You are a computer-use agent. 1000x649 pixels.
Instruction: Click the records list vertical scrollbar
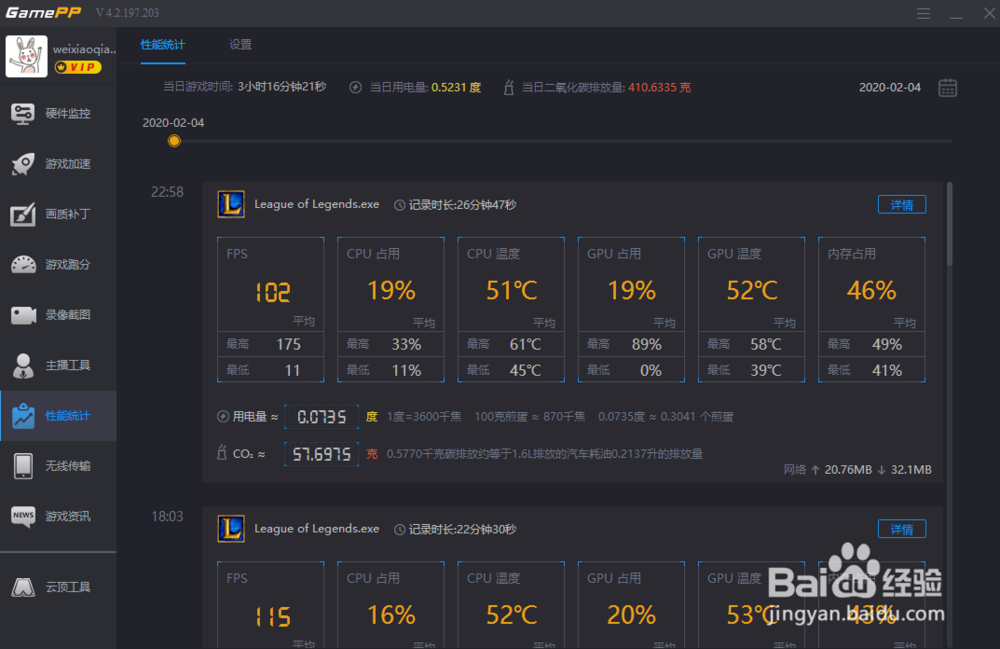949,223
